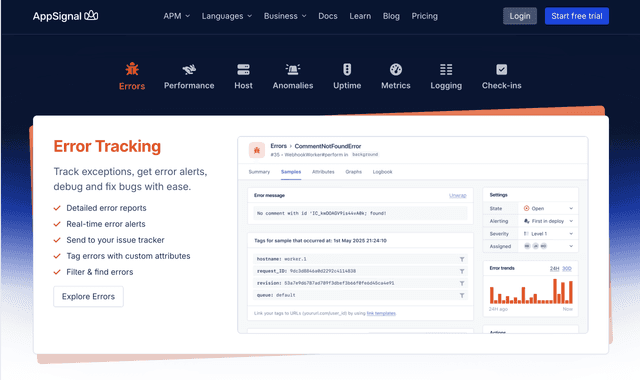Screen dimensions: 640x380
Task: Filter by hostname tag icon
Action: point(462,259)
